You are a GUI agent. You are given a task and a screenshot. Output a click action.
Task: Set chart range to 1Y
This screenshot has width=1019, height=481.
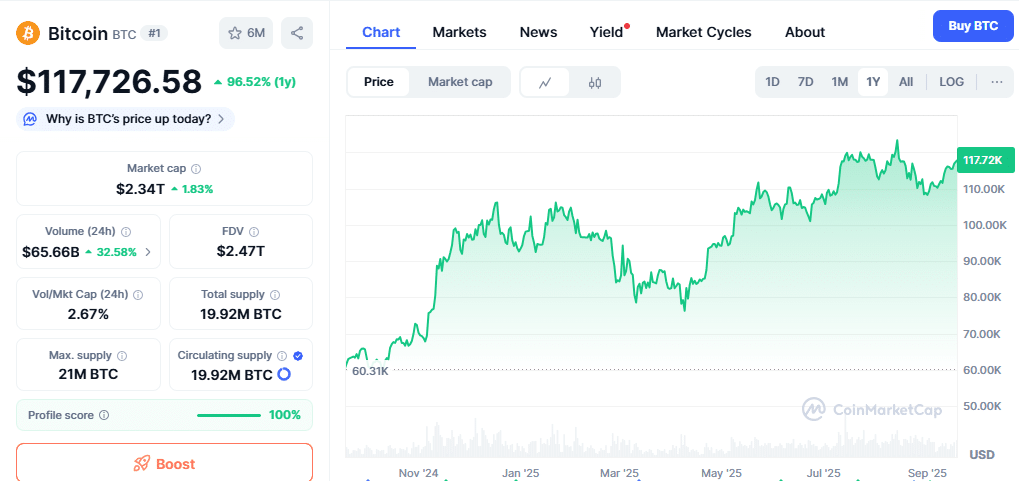(873, 82)
